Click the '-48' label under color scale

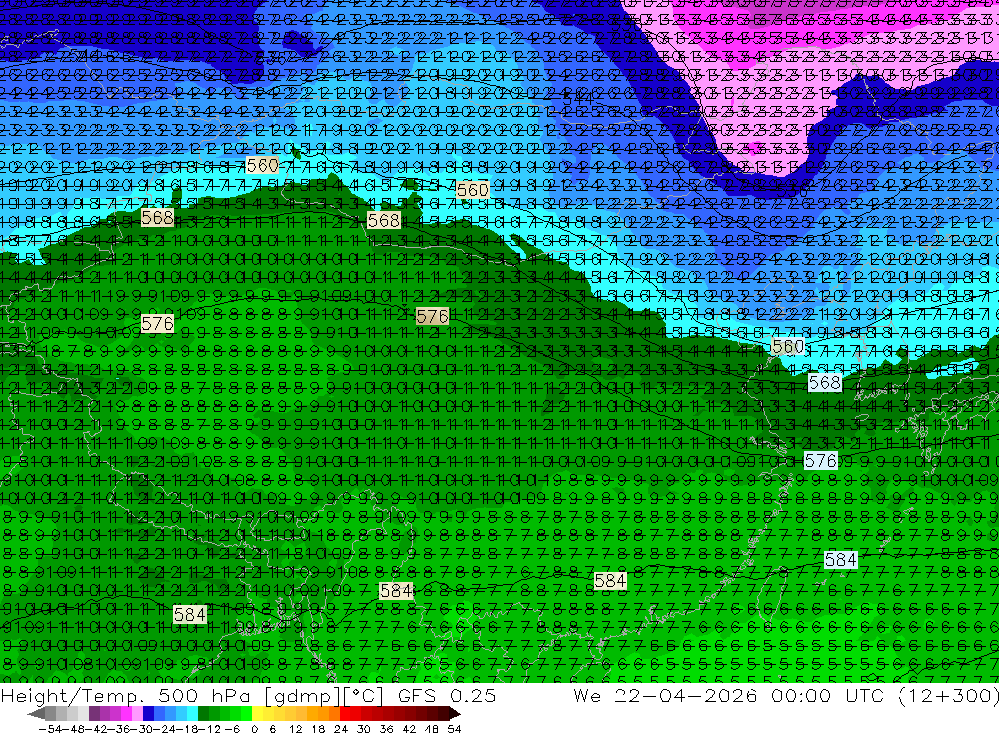click(x=74, y=729)
